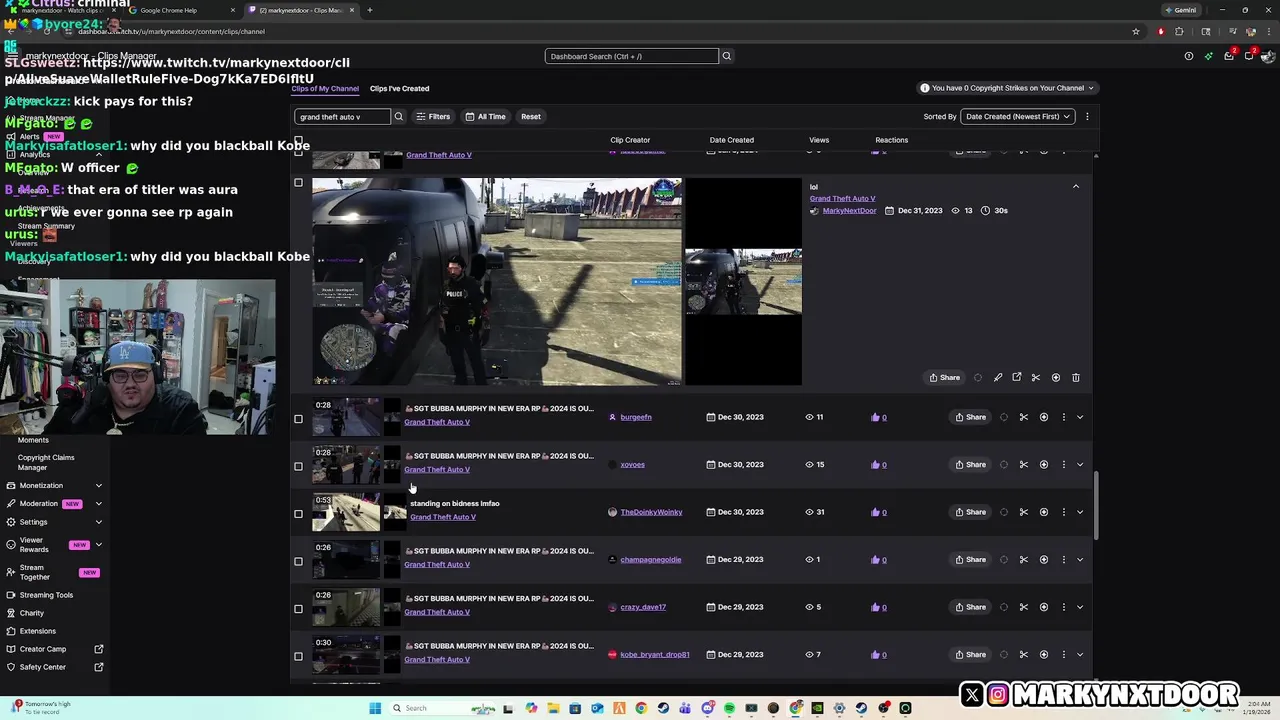Click the pencil rename icon for "lol" clip
This screenshot has width=1280, height=720.
(x=998, y=377)
